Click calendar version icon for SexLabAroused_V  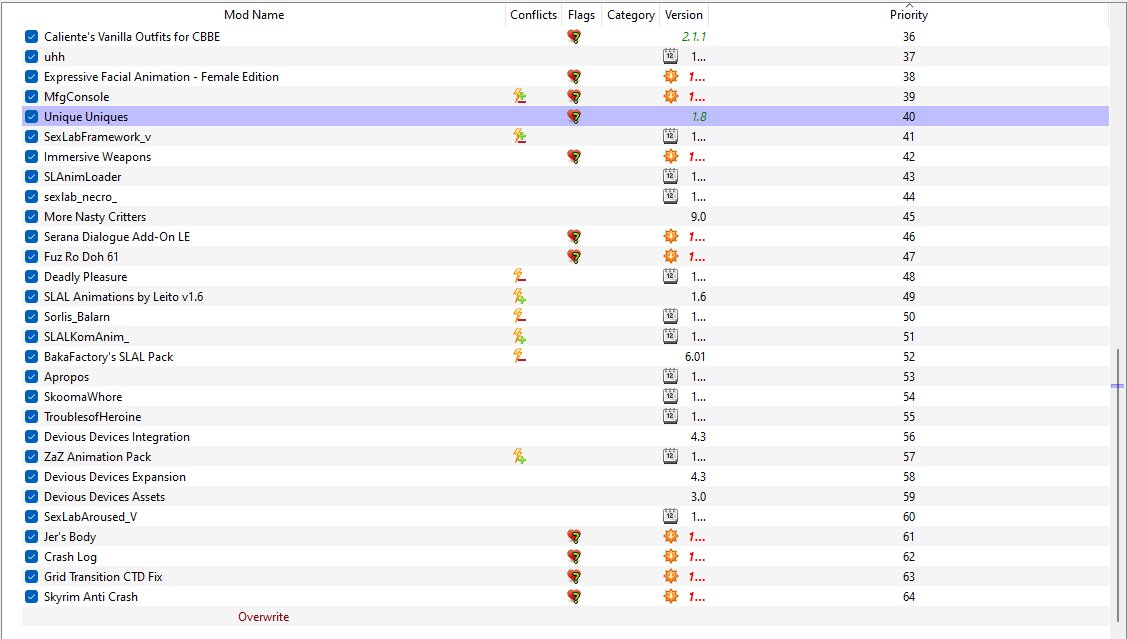[x=670, y=517]
